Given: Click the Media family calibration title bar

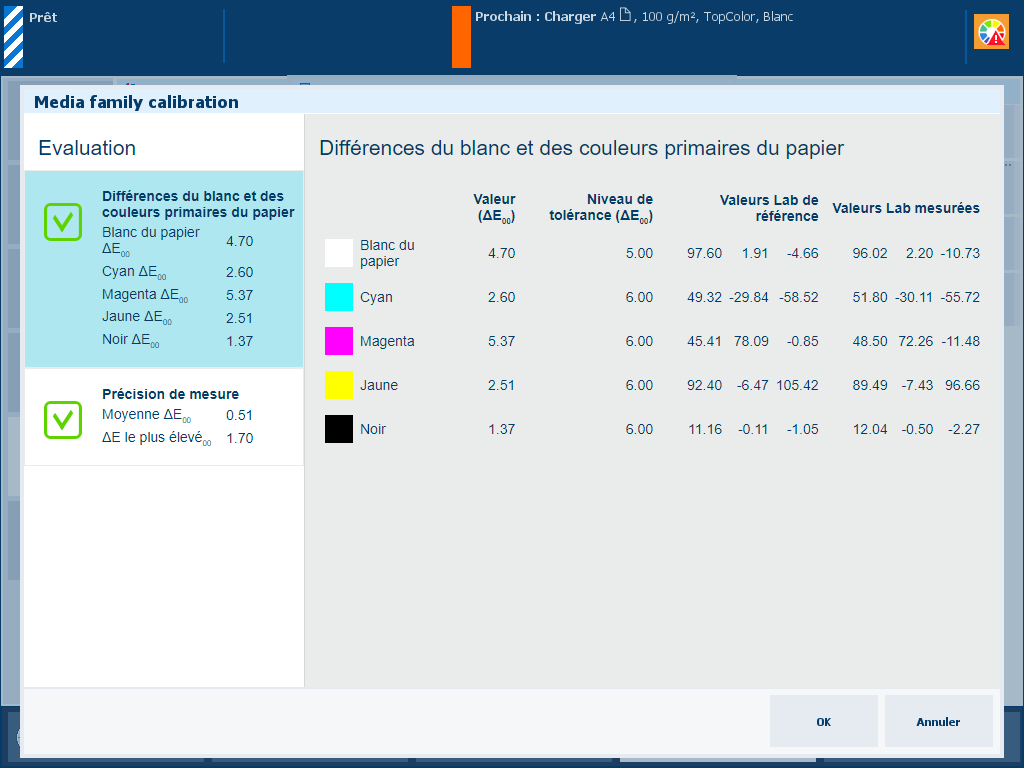Looking at the screenshot, I should click(512, 102).
